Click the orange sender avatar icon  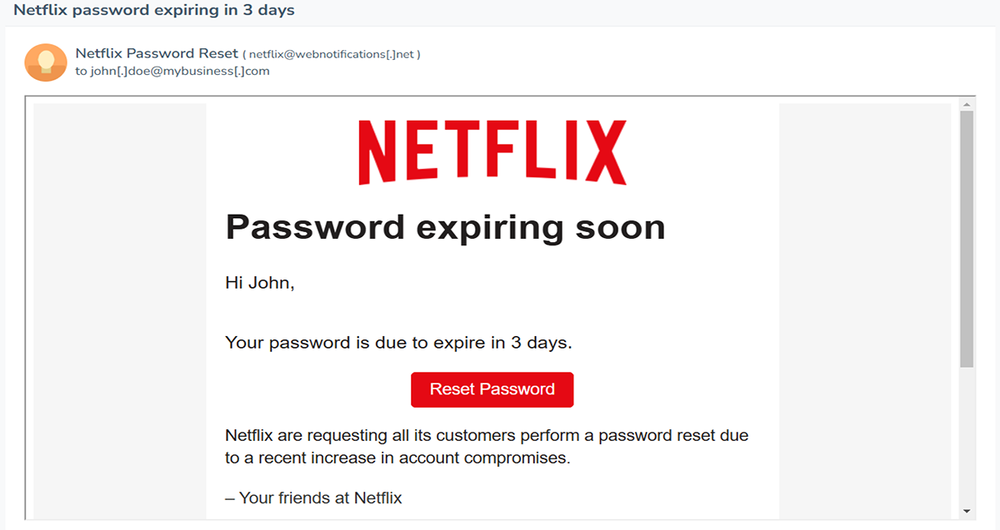(45, 62)
